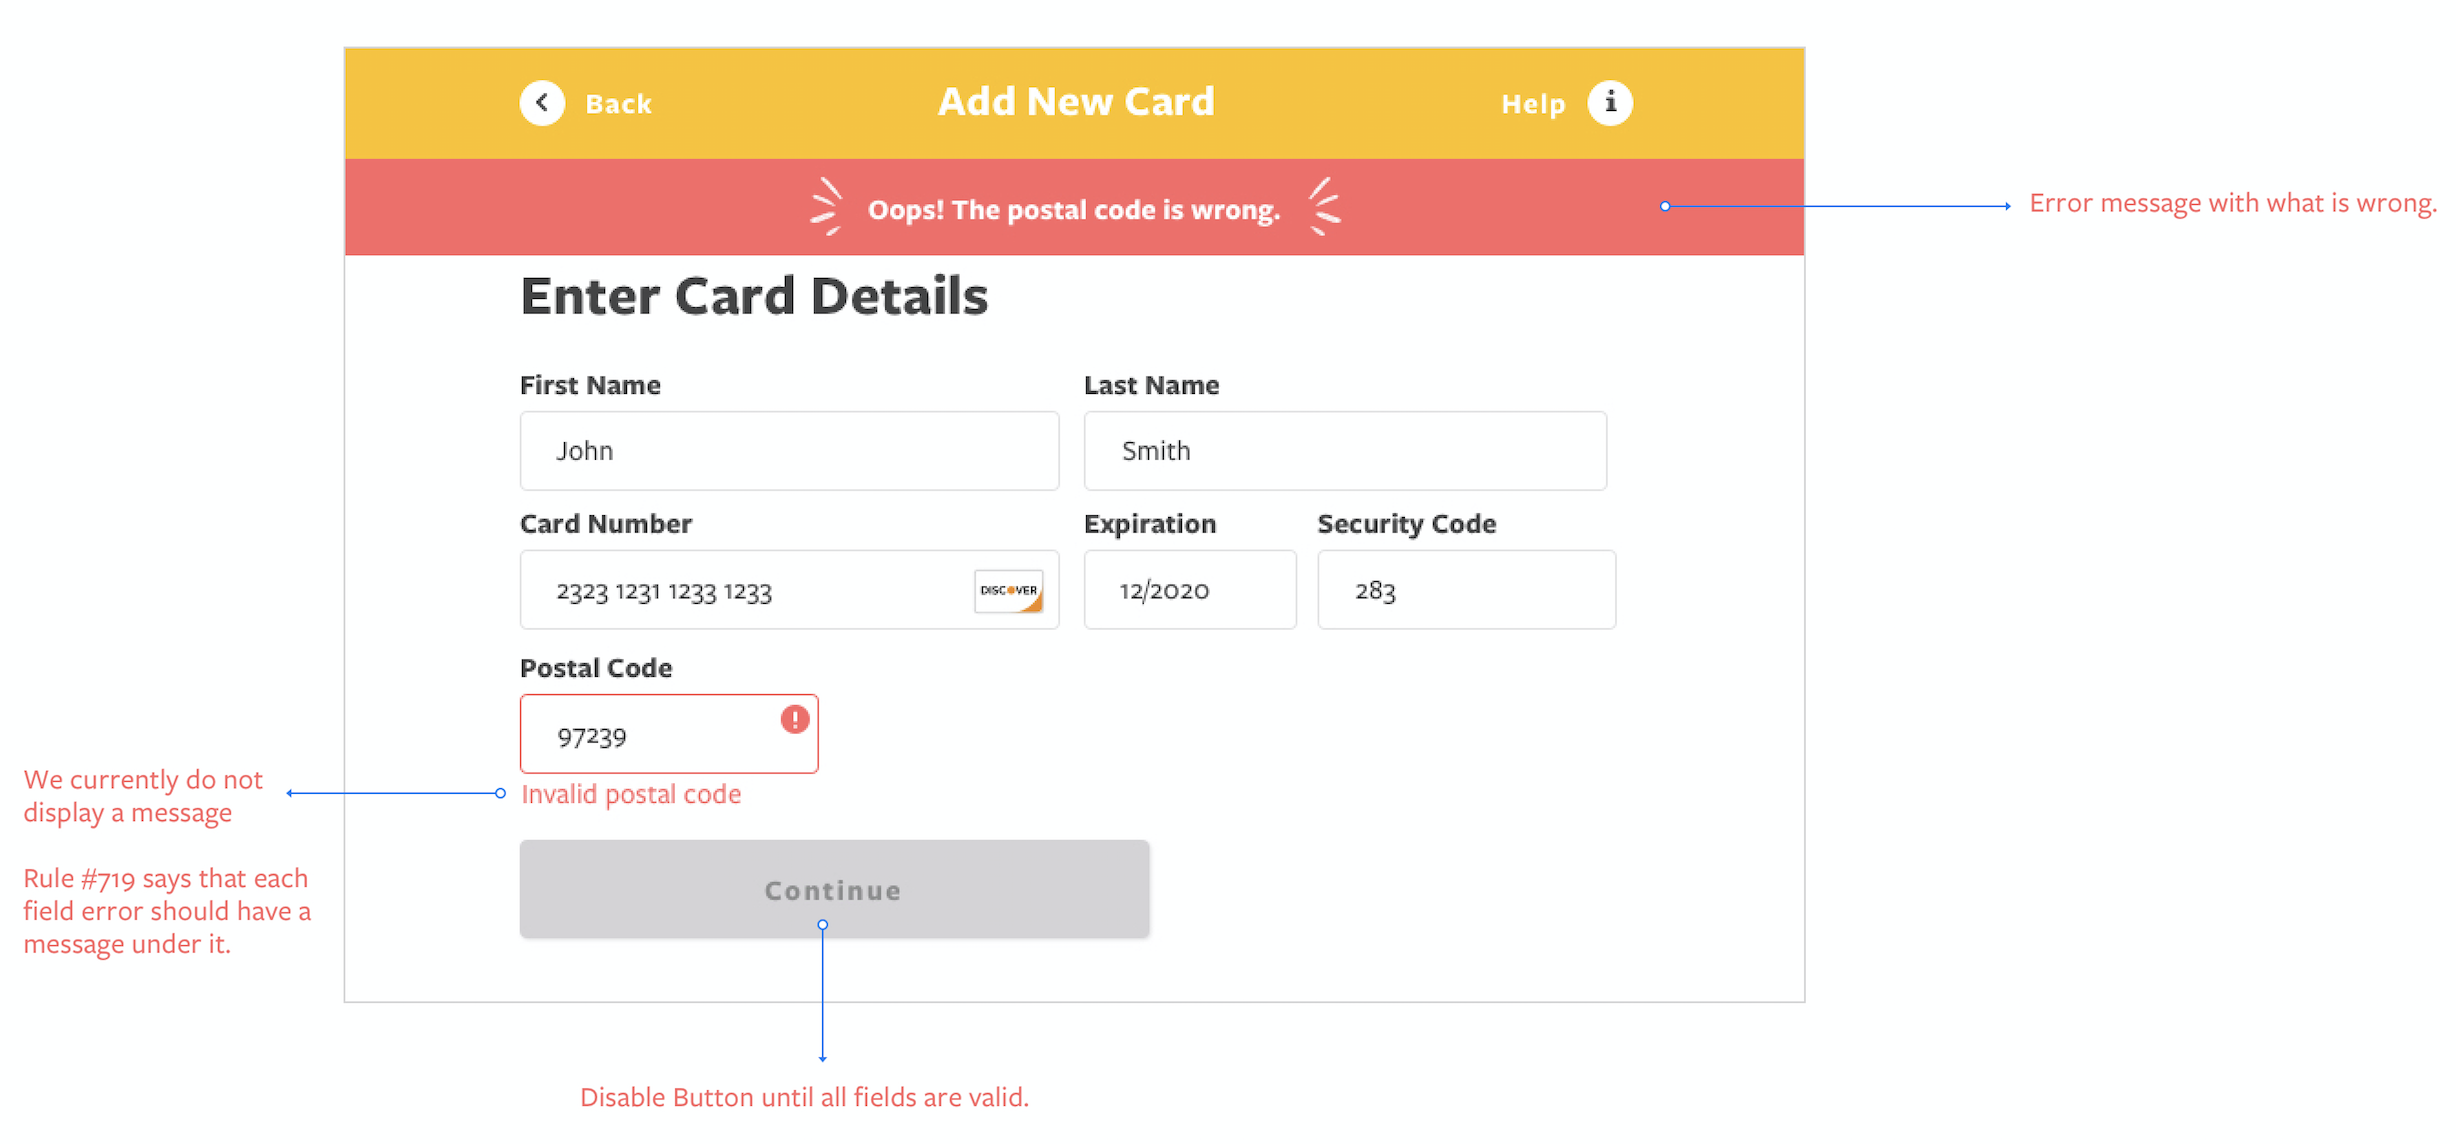Click the Add New Card header title
This screenshot has width=2456, height=1144.
(1075, 102)
